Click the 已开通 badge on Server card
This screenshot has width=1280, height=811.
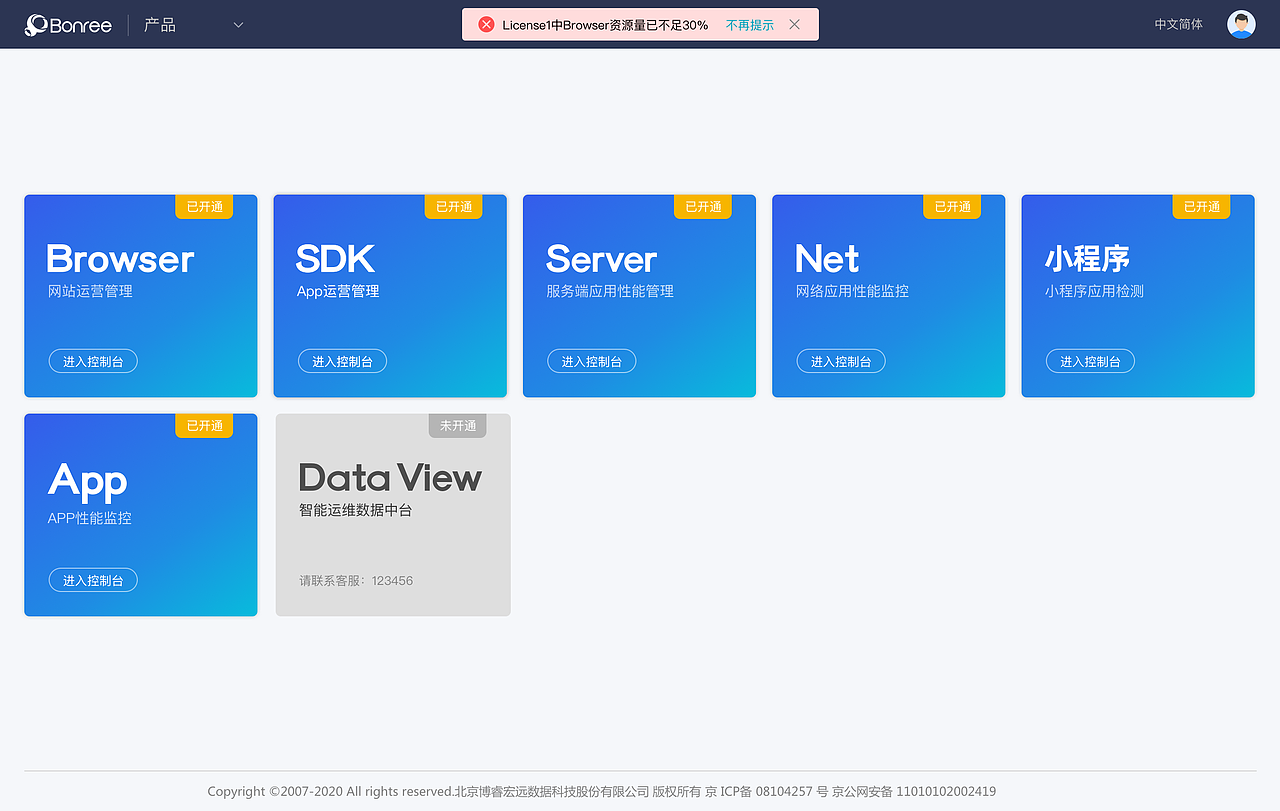click(703, 206)
